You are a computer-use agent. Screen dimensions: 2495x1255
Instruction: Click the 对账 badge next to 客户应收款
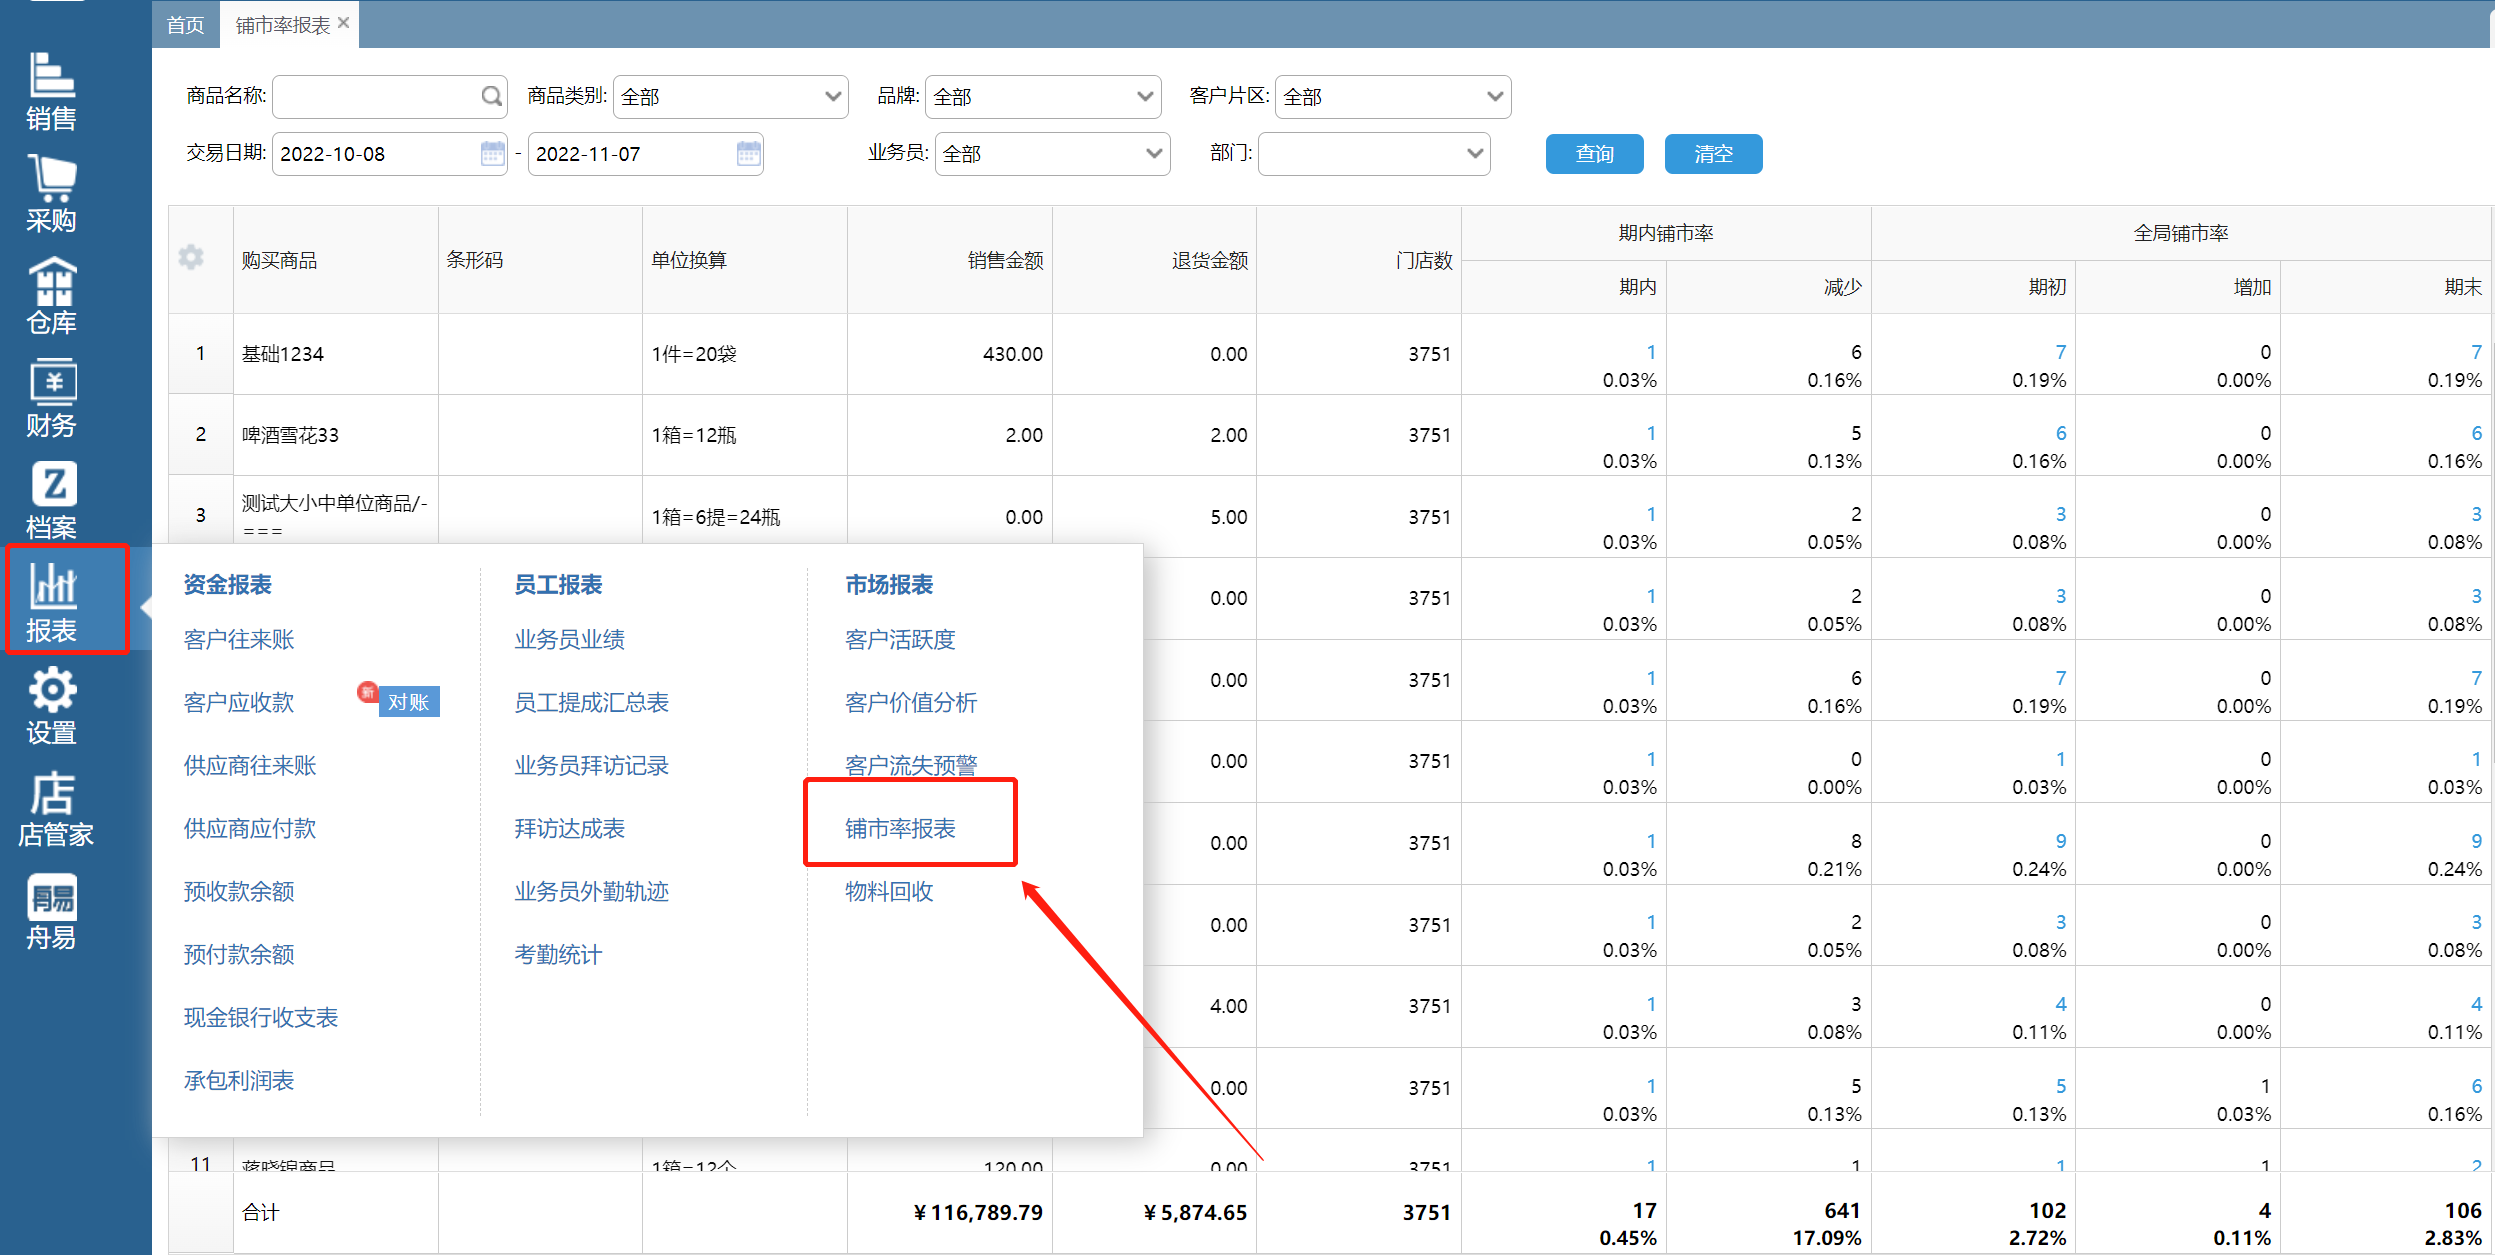[408, 701]
